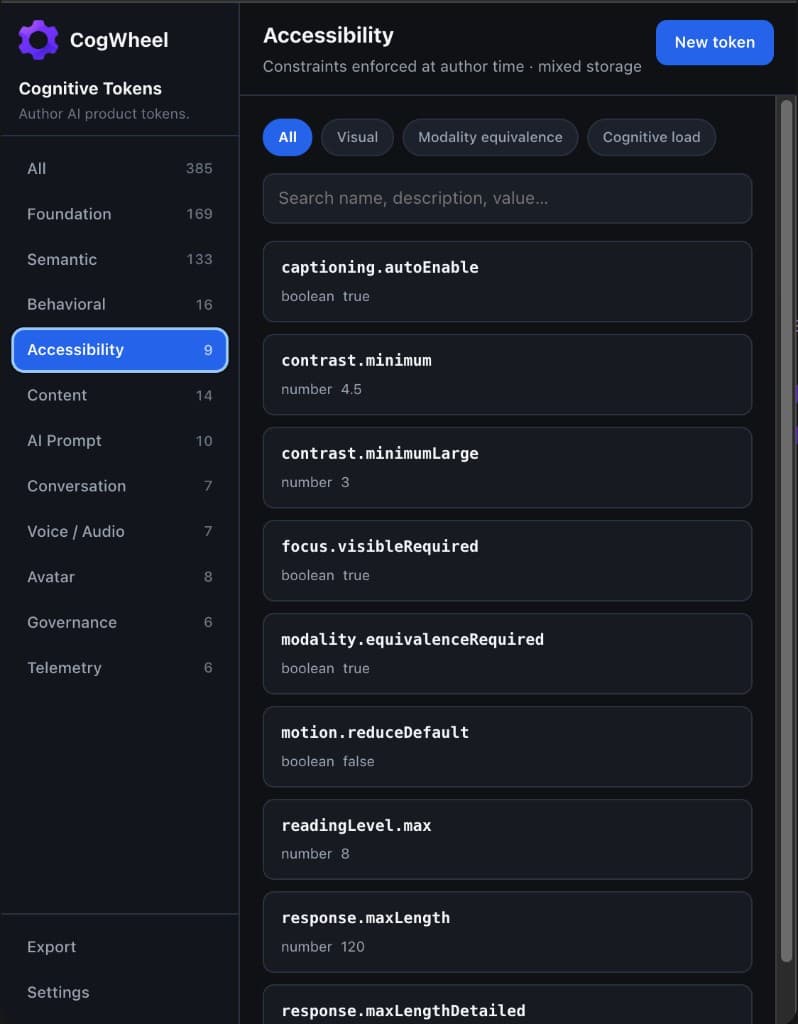Open the All category in sidebar
This screenshot has height=1024, width=798.
120,168
